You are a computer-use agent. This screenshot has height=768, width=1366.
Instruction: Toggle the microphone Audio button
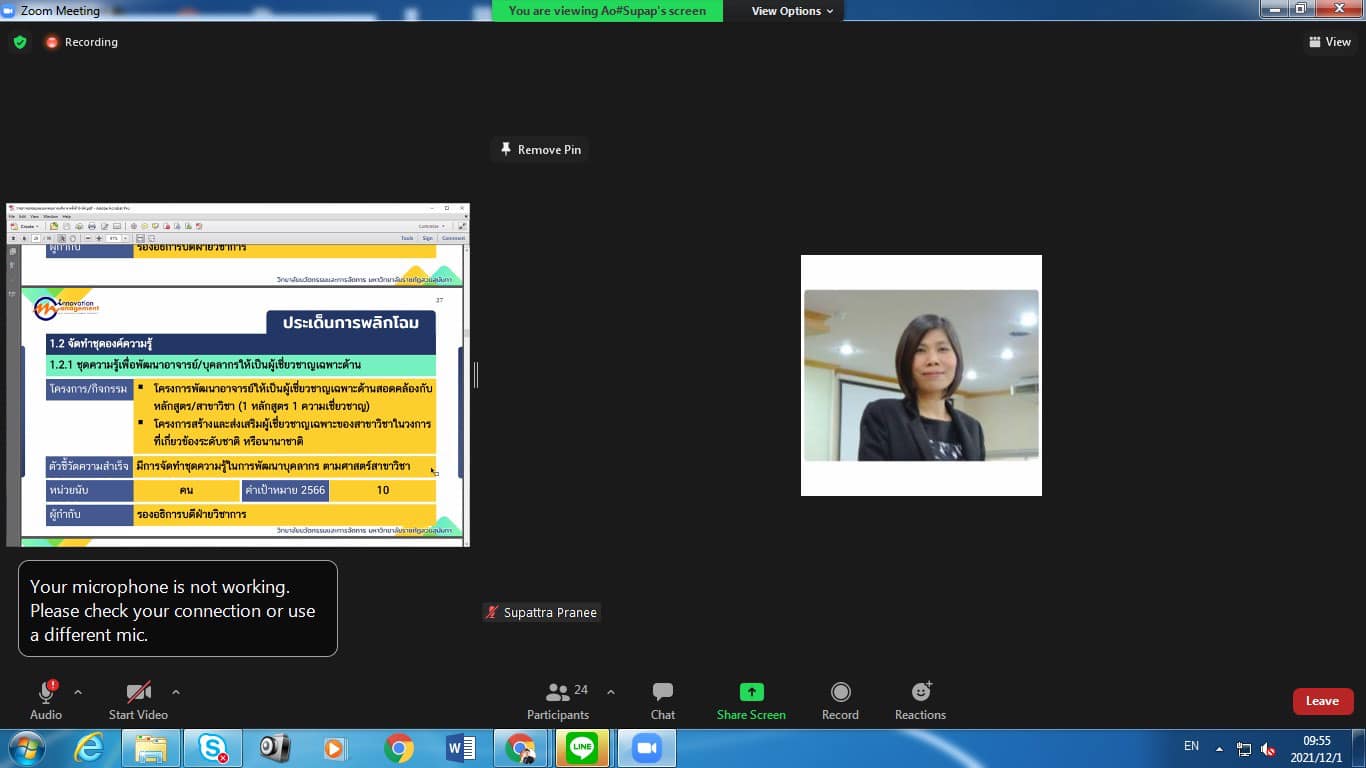pyautogui.click(x=46, y=692)
